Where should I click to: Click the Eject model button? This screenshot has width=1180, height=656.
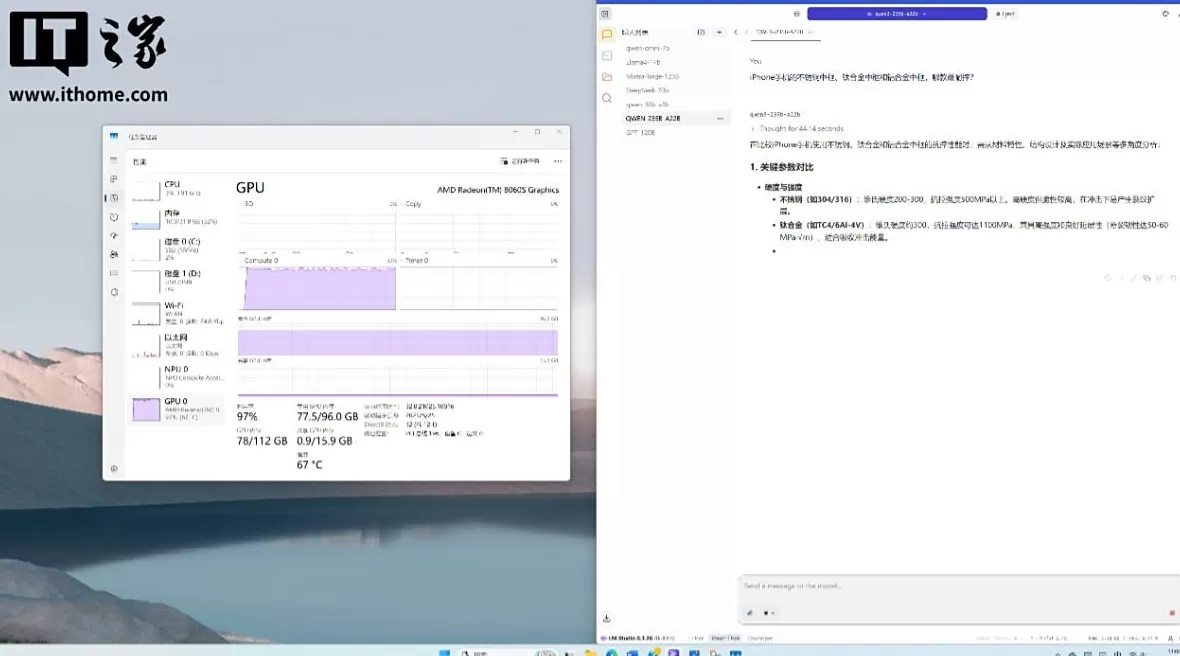(x=1008, y=14)
